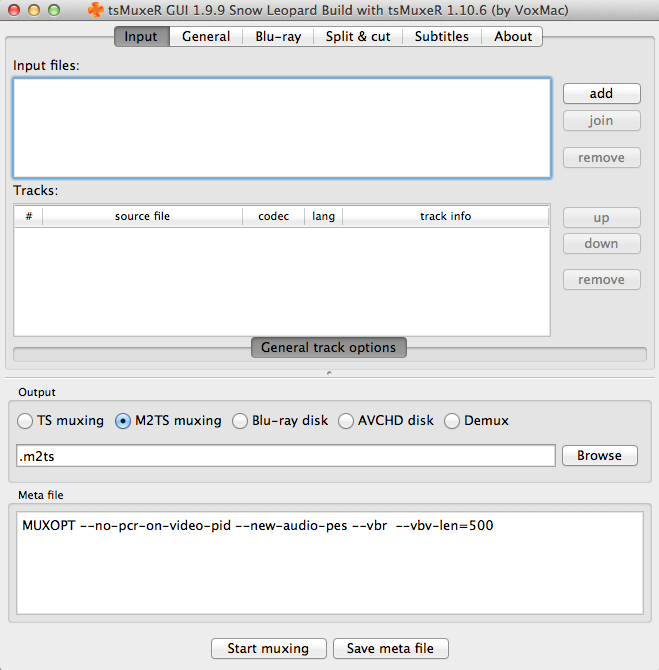Select the TS muxing radio button

click(26, 421)
